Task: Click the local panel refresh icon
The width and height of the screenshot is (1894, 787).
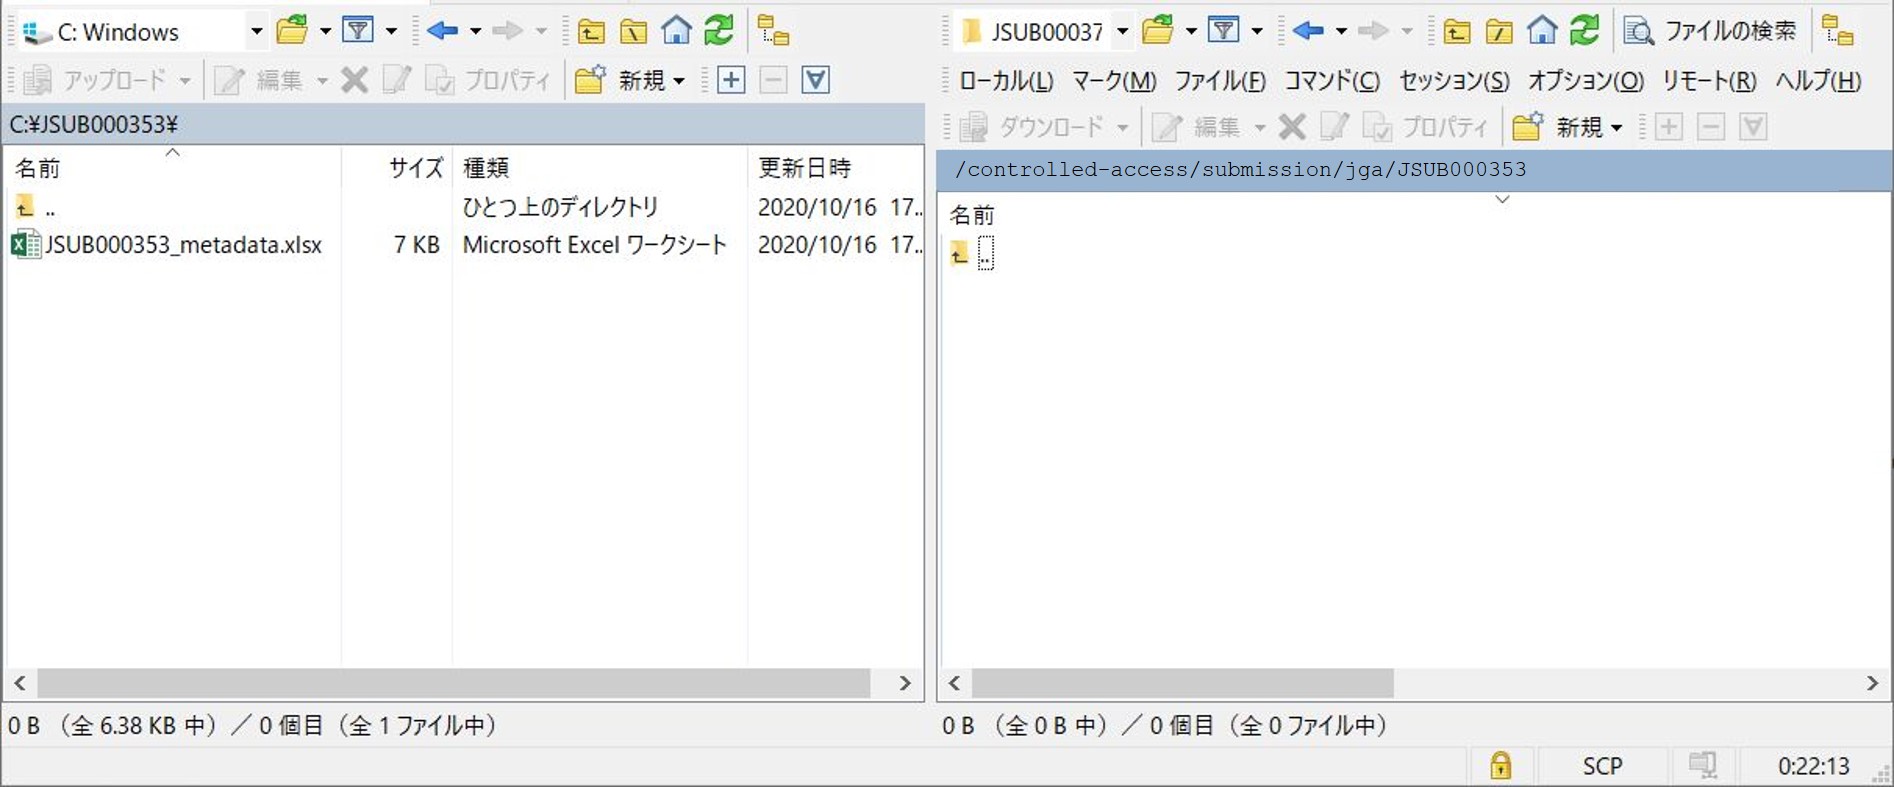Action: coord(718,31)
